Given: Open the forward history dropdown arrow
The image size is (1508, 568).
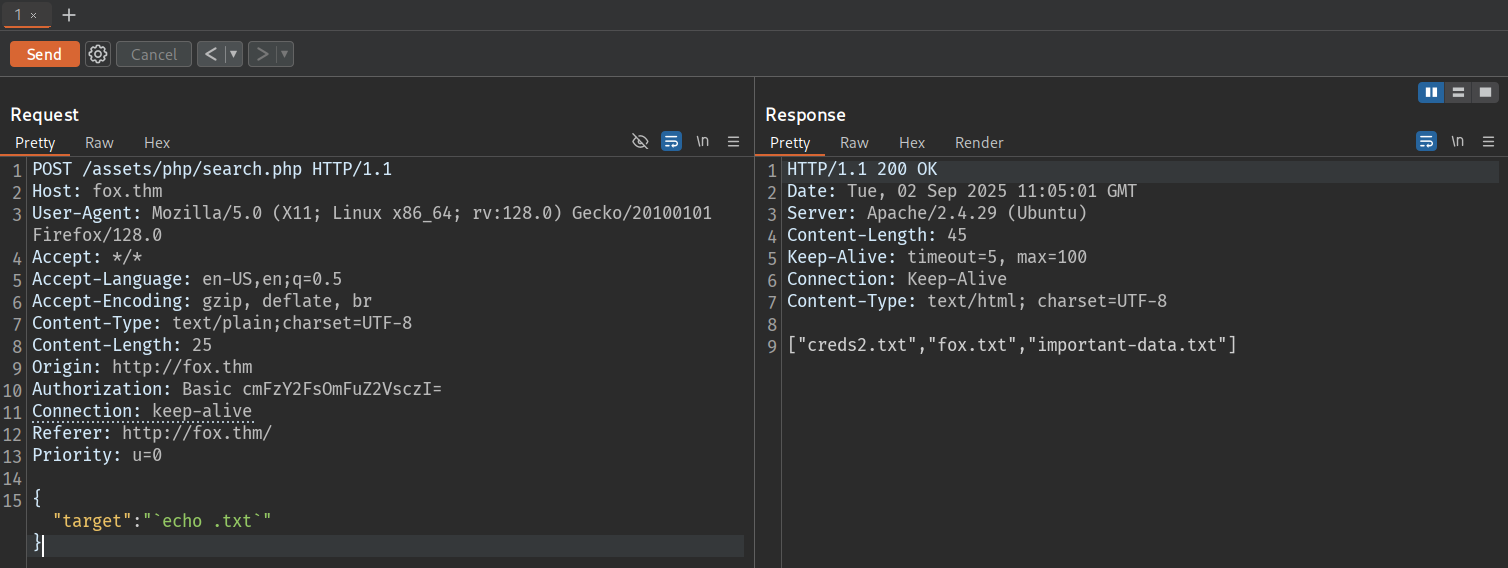Looking at the screenshot, I should (x=285, y=54).
